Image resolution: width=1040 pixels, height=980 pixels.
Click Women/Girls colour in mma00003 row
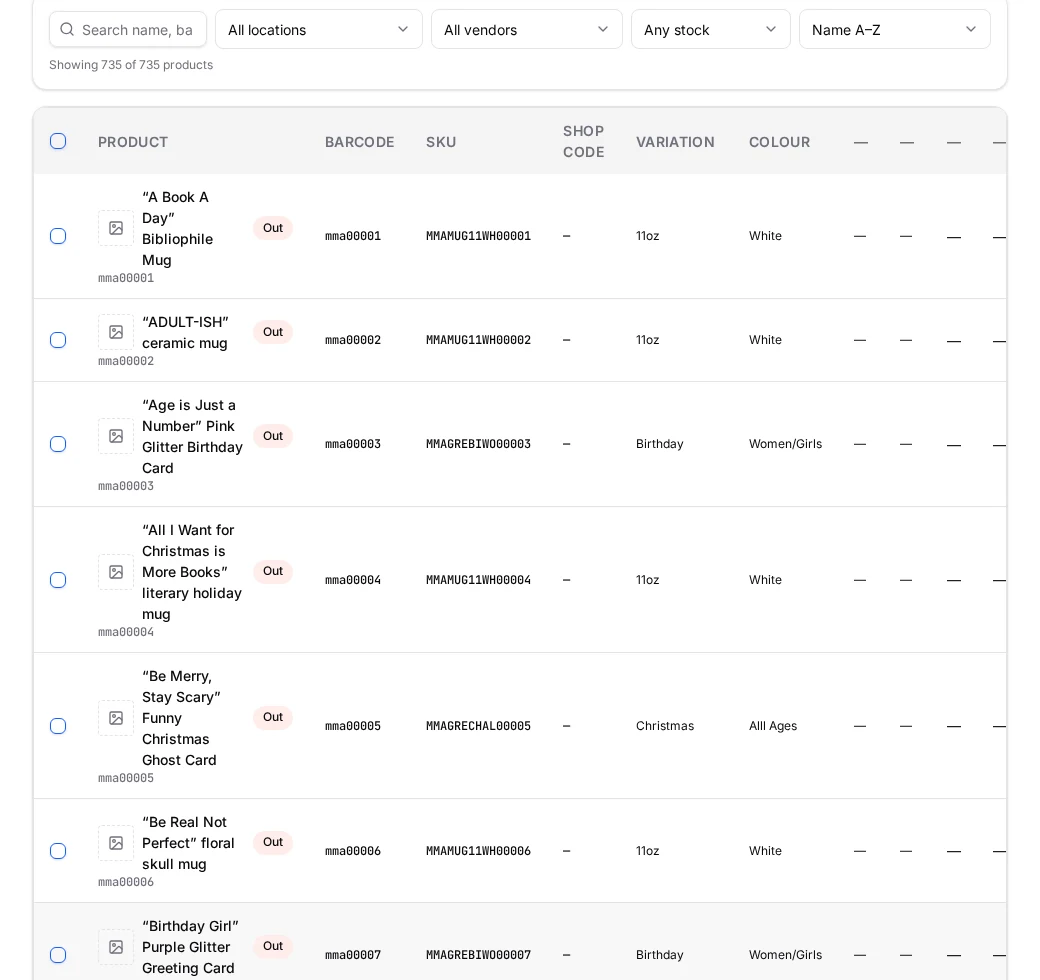tap(785, 444)
